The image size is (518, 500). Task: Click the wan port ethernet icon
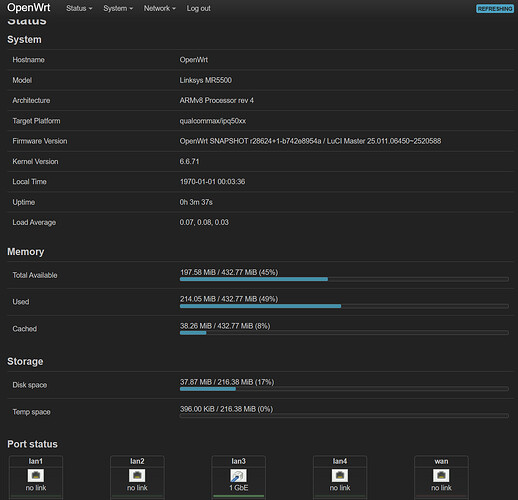pyautogui.click(x=441, y=475)
